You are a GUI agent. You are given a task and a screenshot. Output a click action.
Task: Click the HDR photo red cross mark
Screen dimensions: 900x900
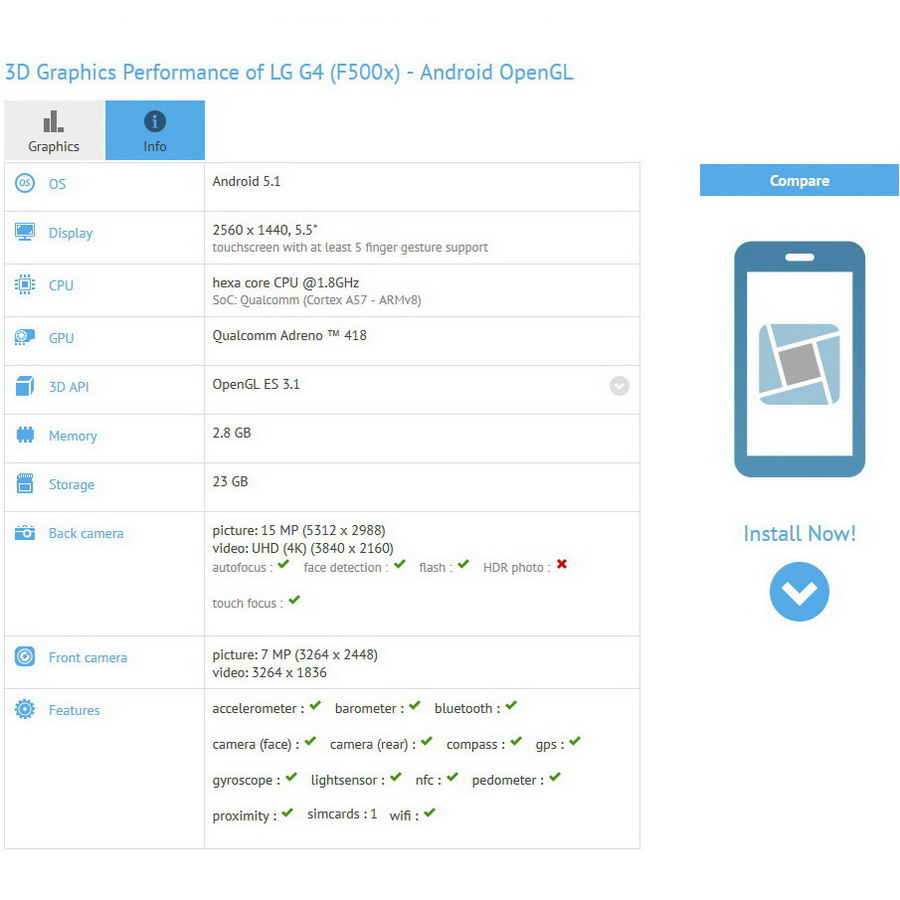562,564
